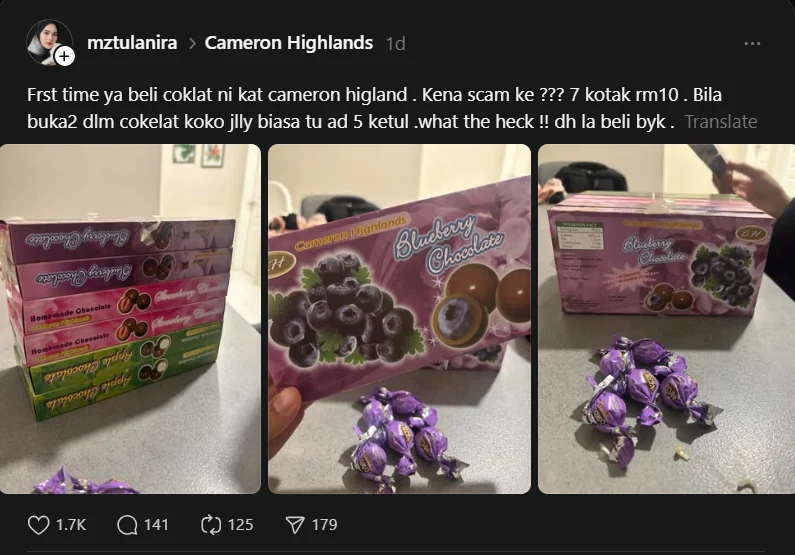Open the third photo showing nutrition label
This screenshot has height=555, width=795.
[x=666, y=319]
